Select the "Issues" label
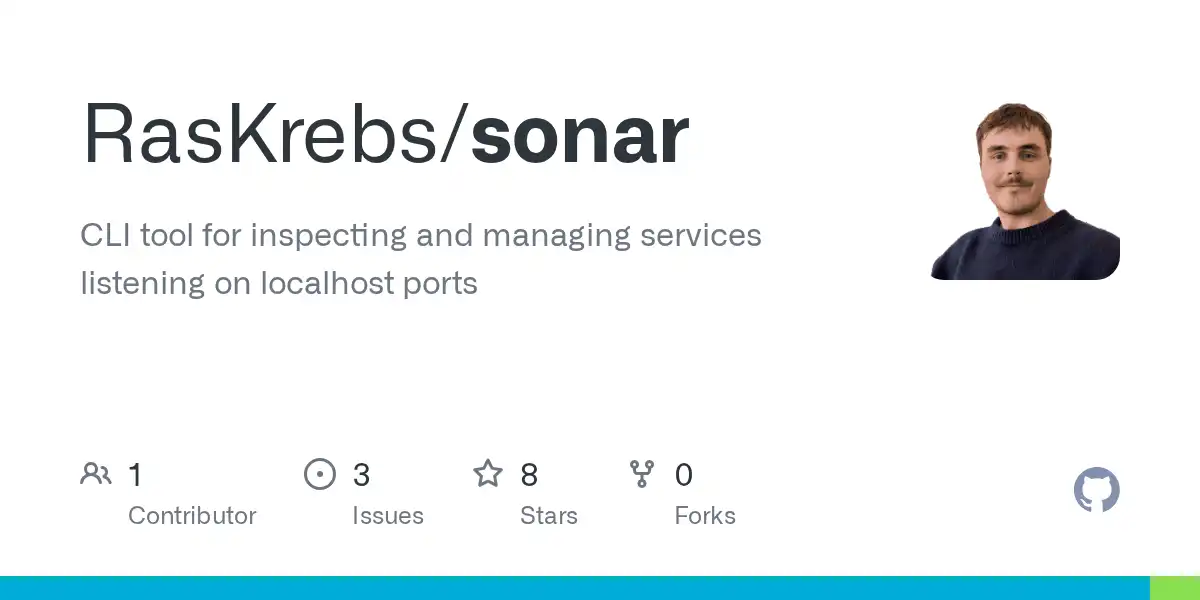 click(388, 516)
